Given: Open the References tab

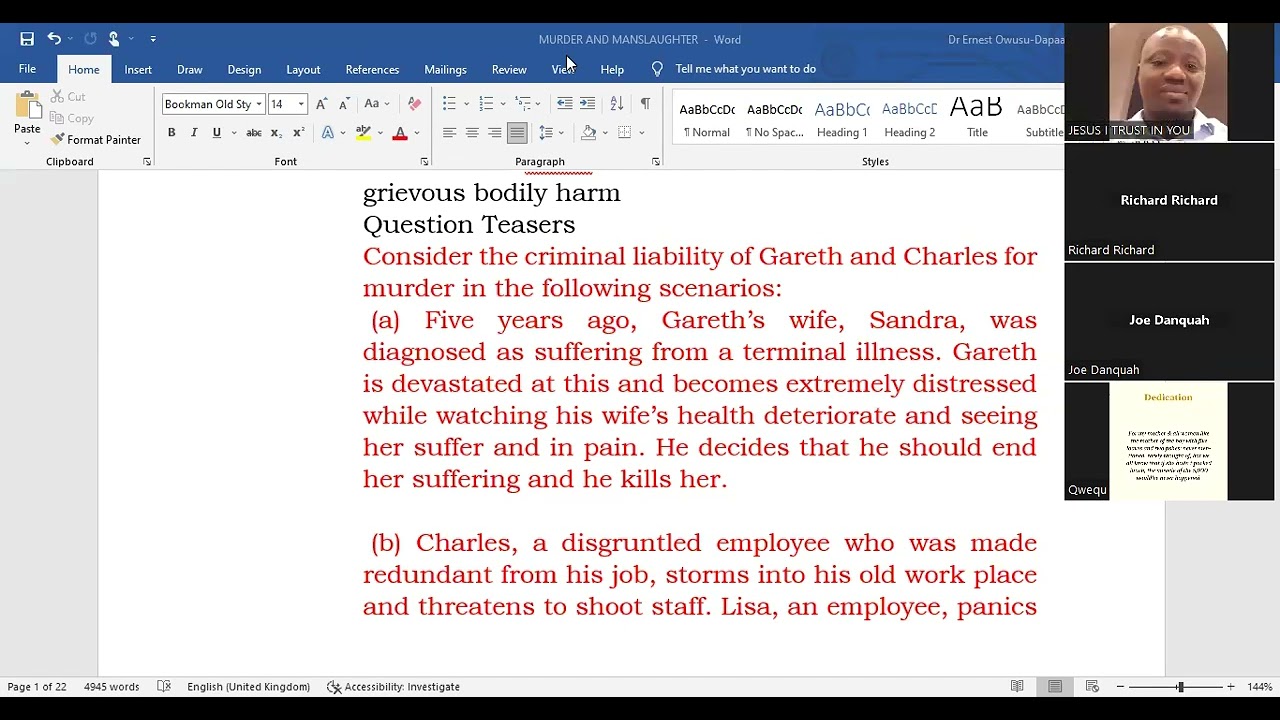Looking at the screenshot, I should (372, 69).
